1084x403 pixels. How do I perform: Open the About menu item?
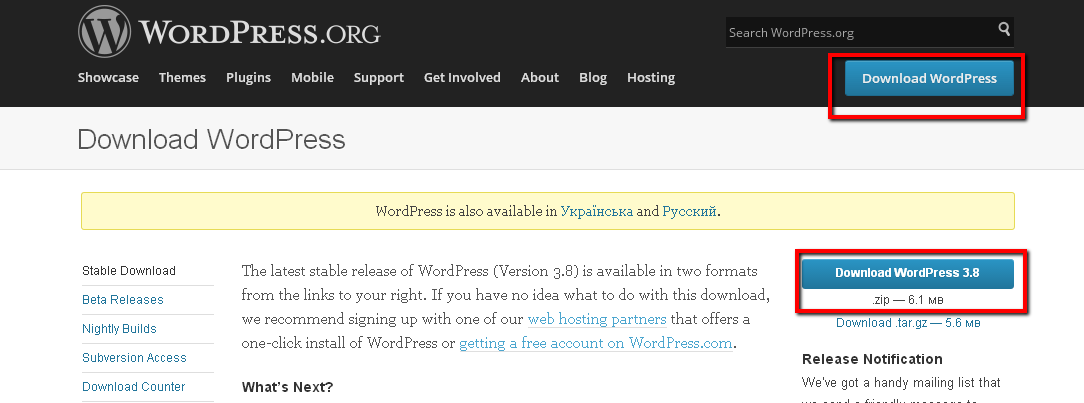(x=539, y=77)
